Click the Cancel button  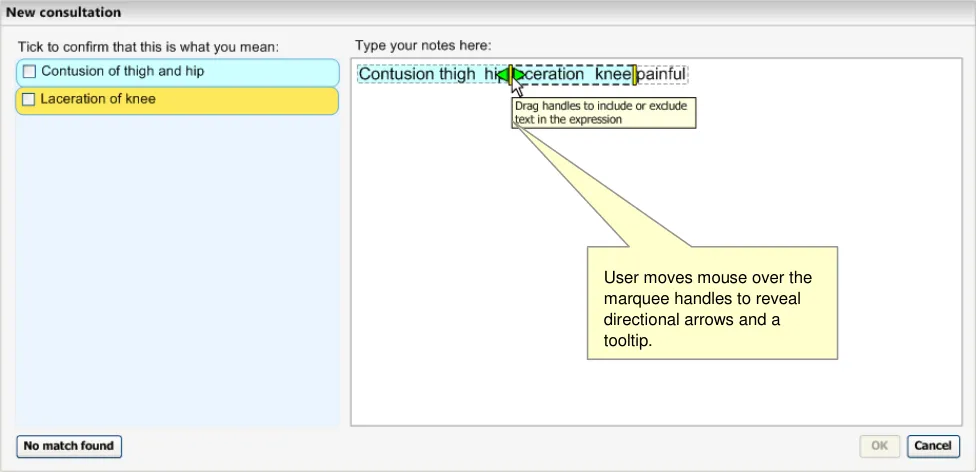tap(932, 446)
